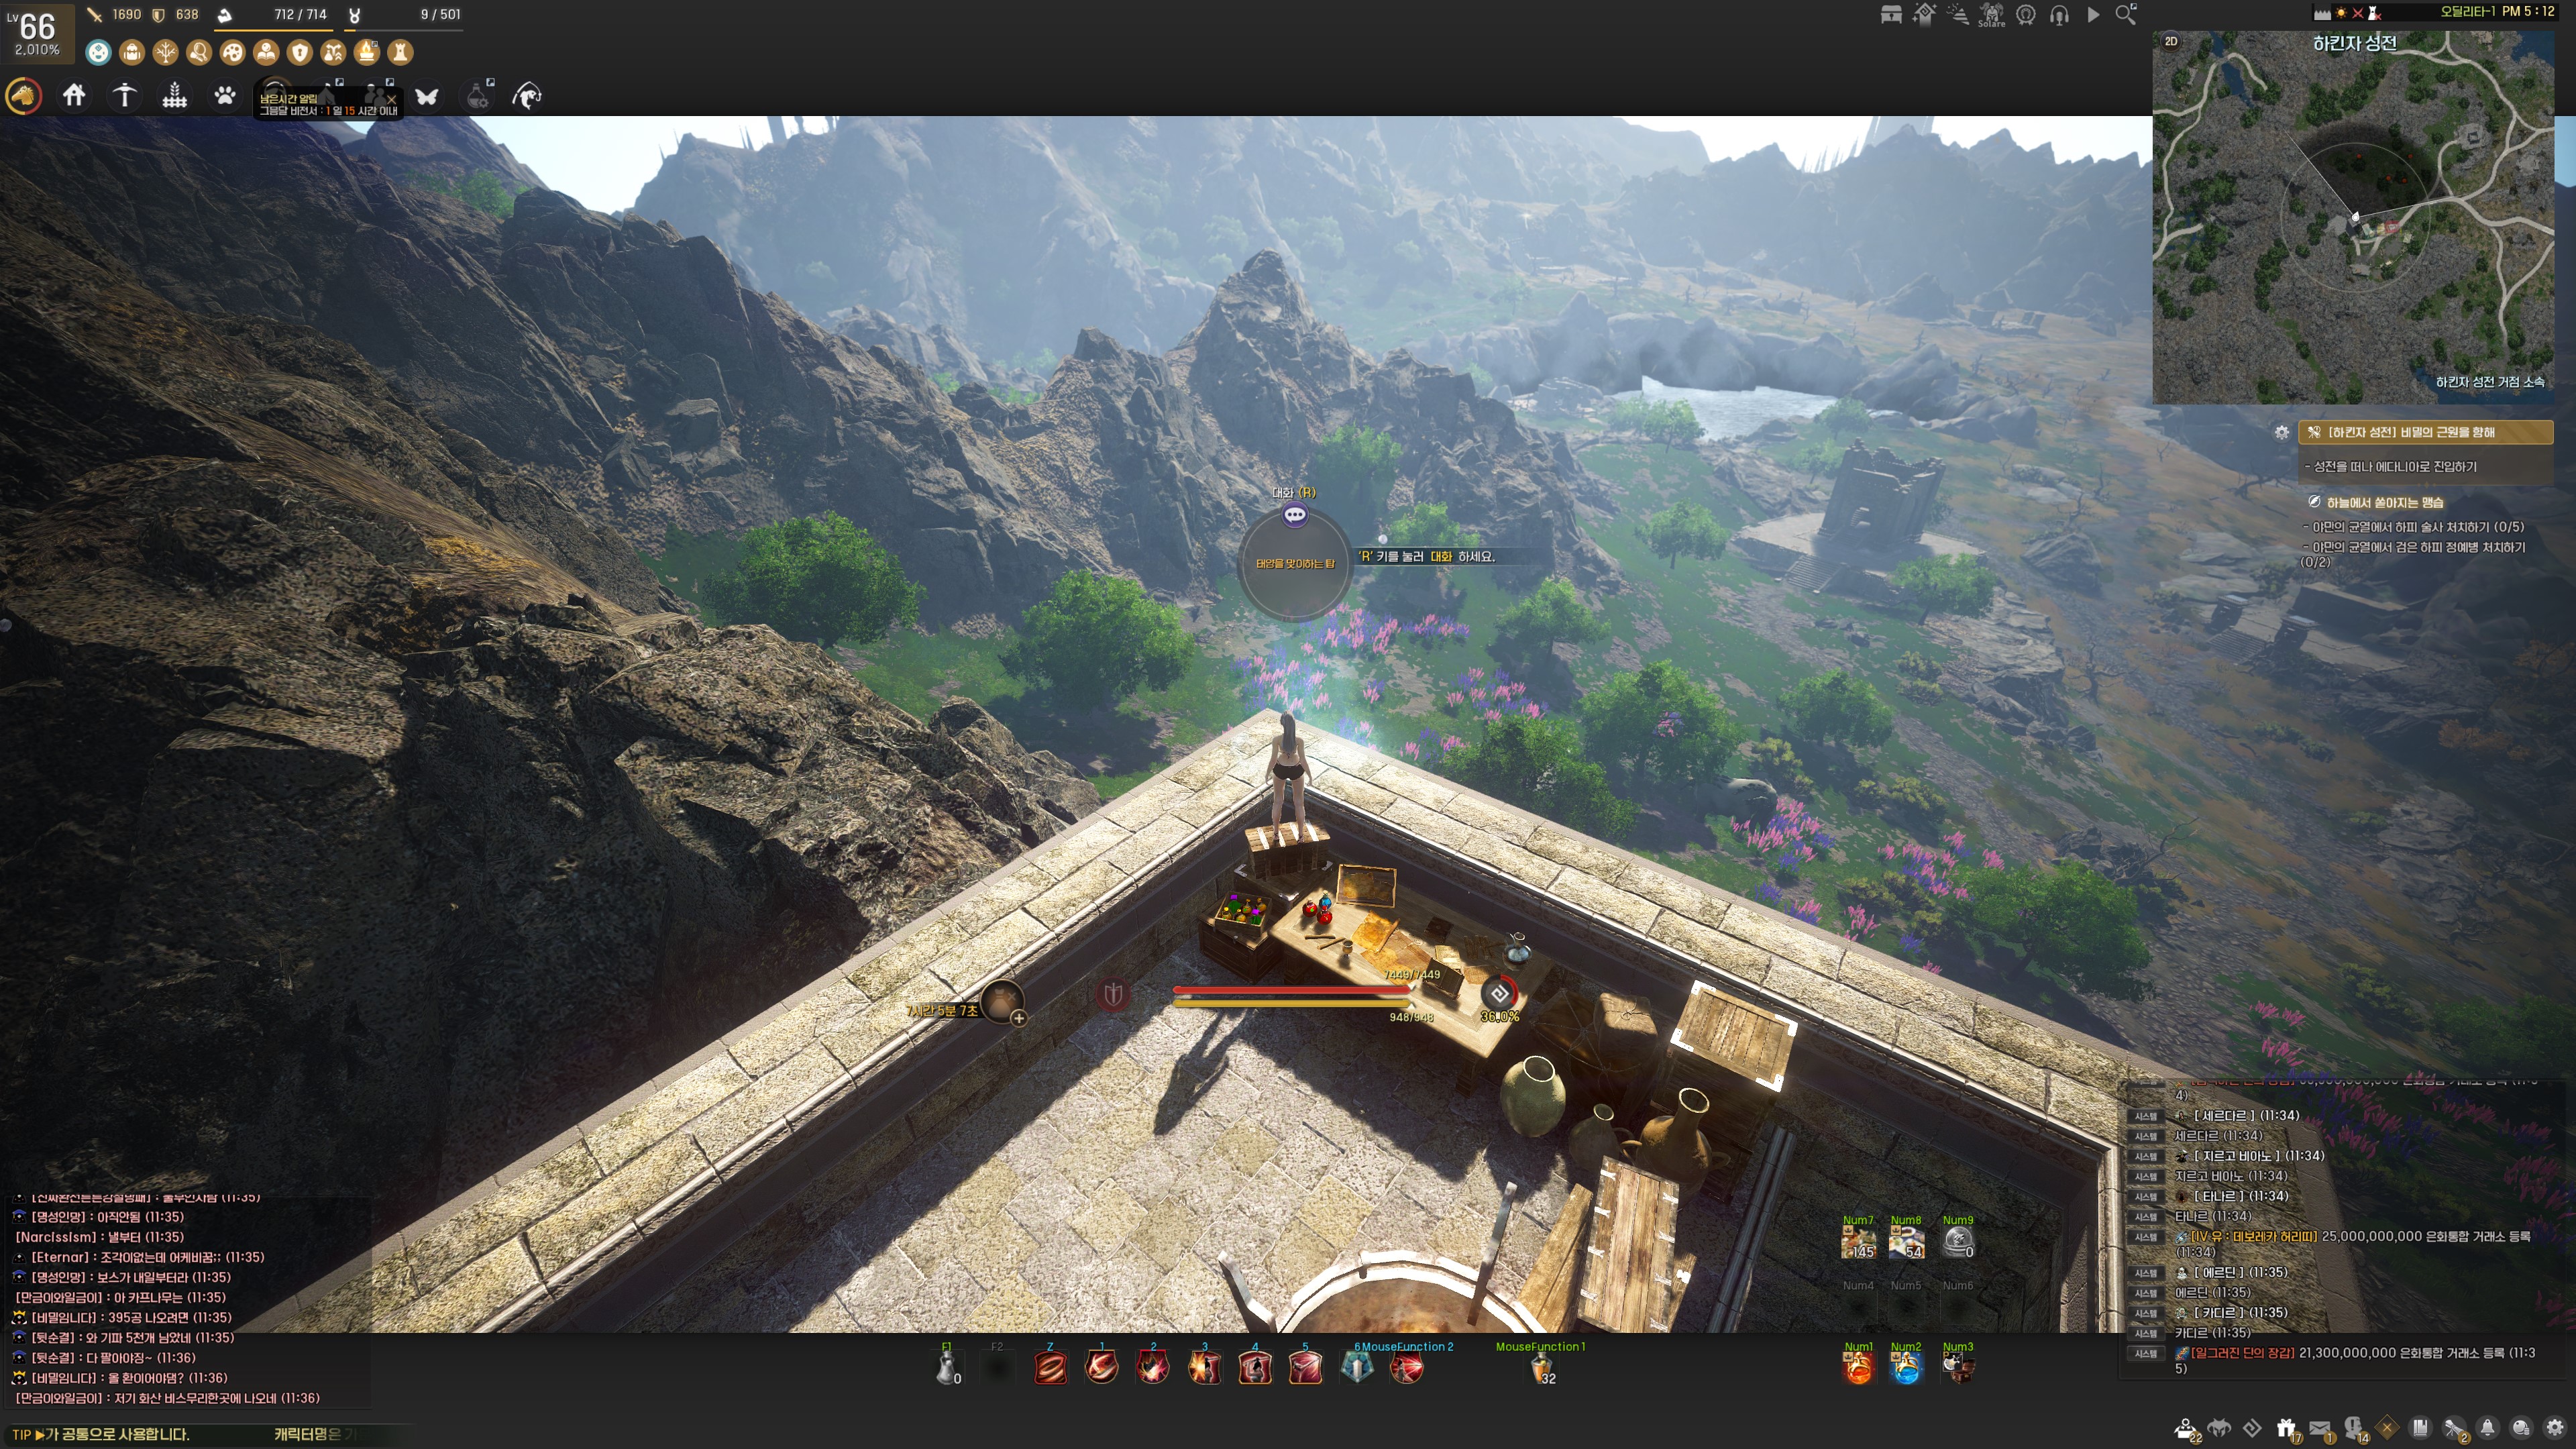
Task: Expand the play arrow menu top-right
Action: click(x=2093, y=15)
